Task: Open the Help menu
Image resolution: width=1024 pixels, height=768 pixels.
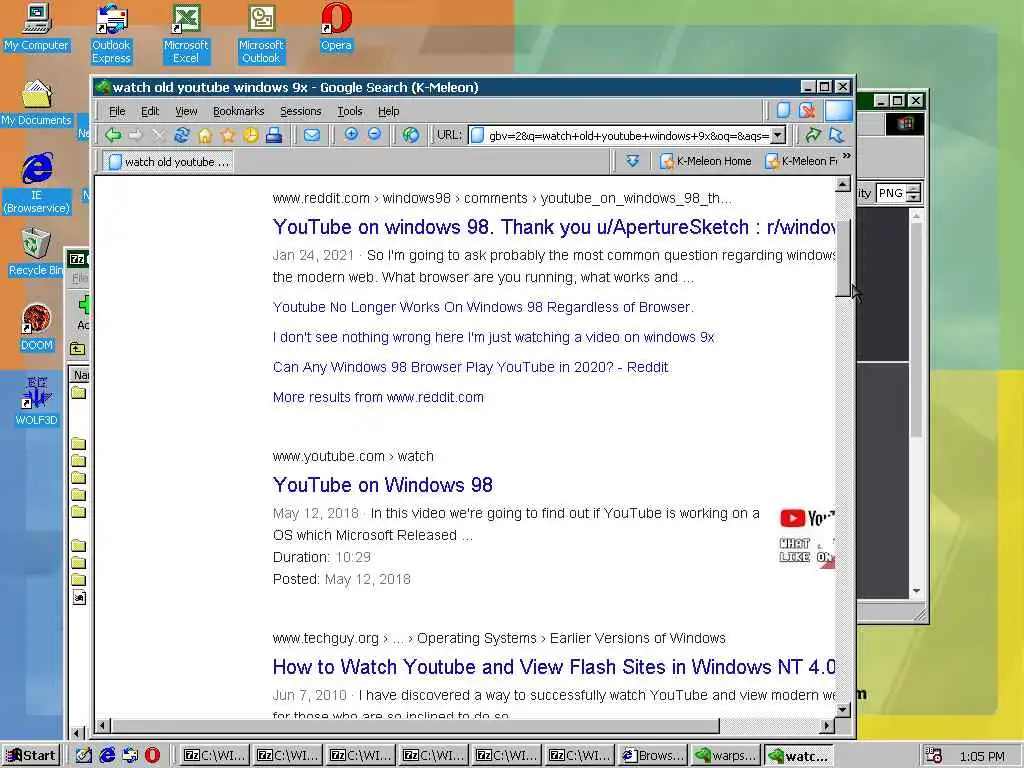Action: (x=389, y=111)
